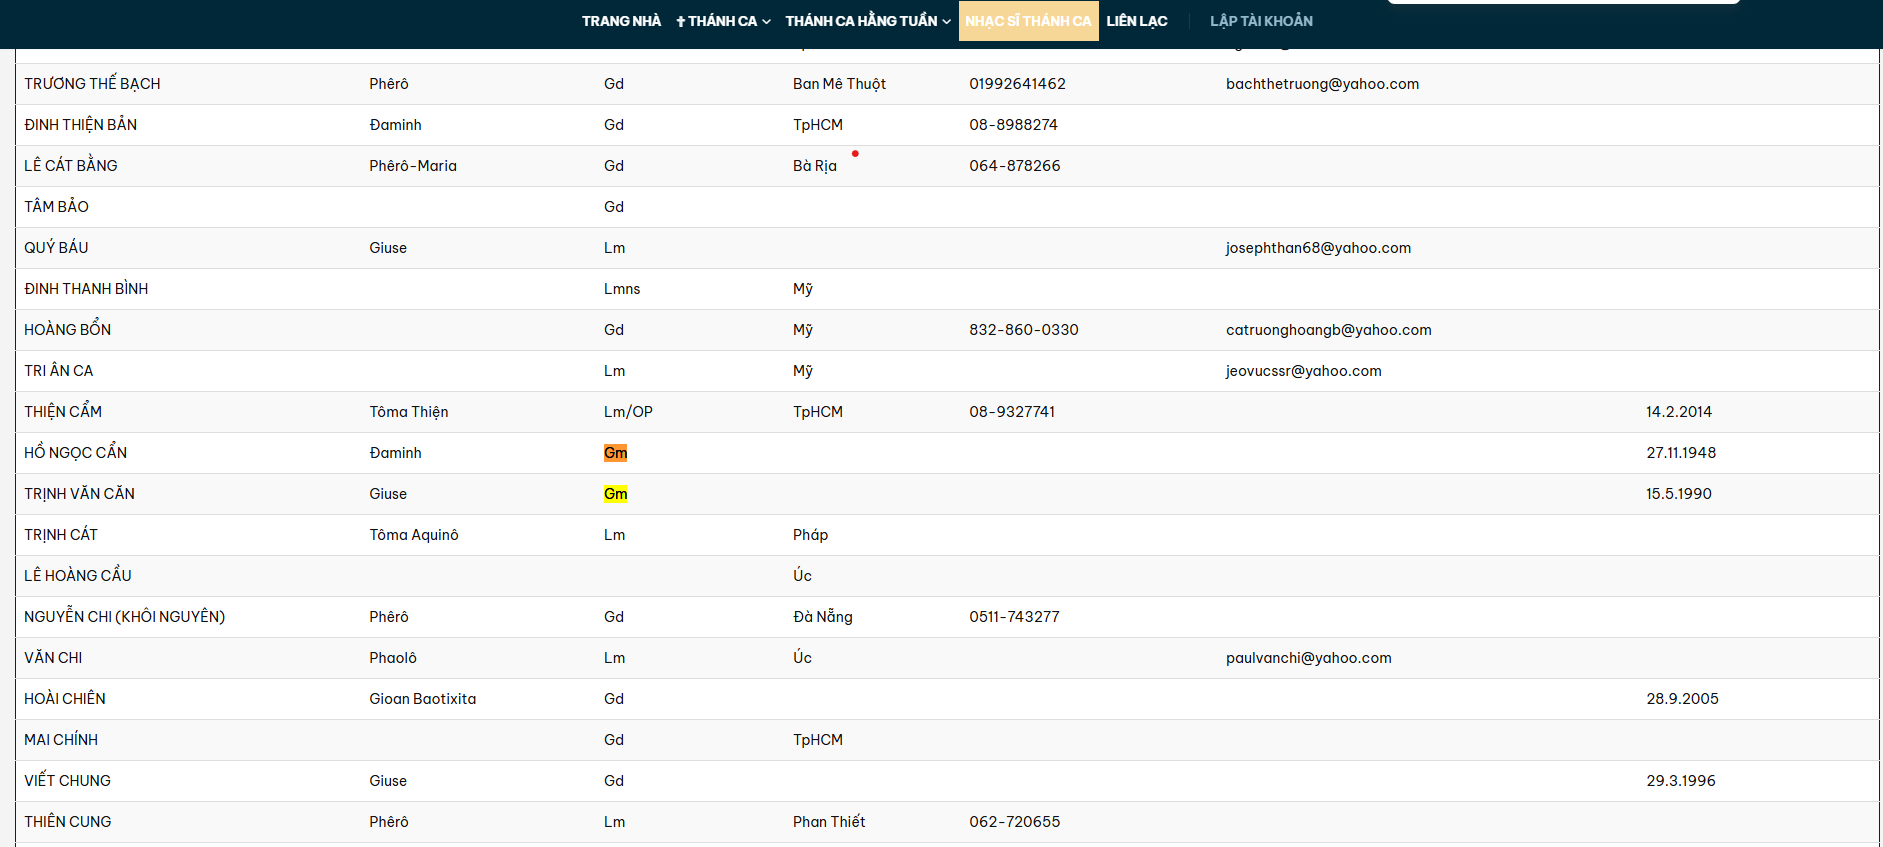Go to LẬP TÀI KHOẢN
Screen dimensions: 1883x847
coord(1261,21)
